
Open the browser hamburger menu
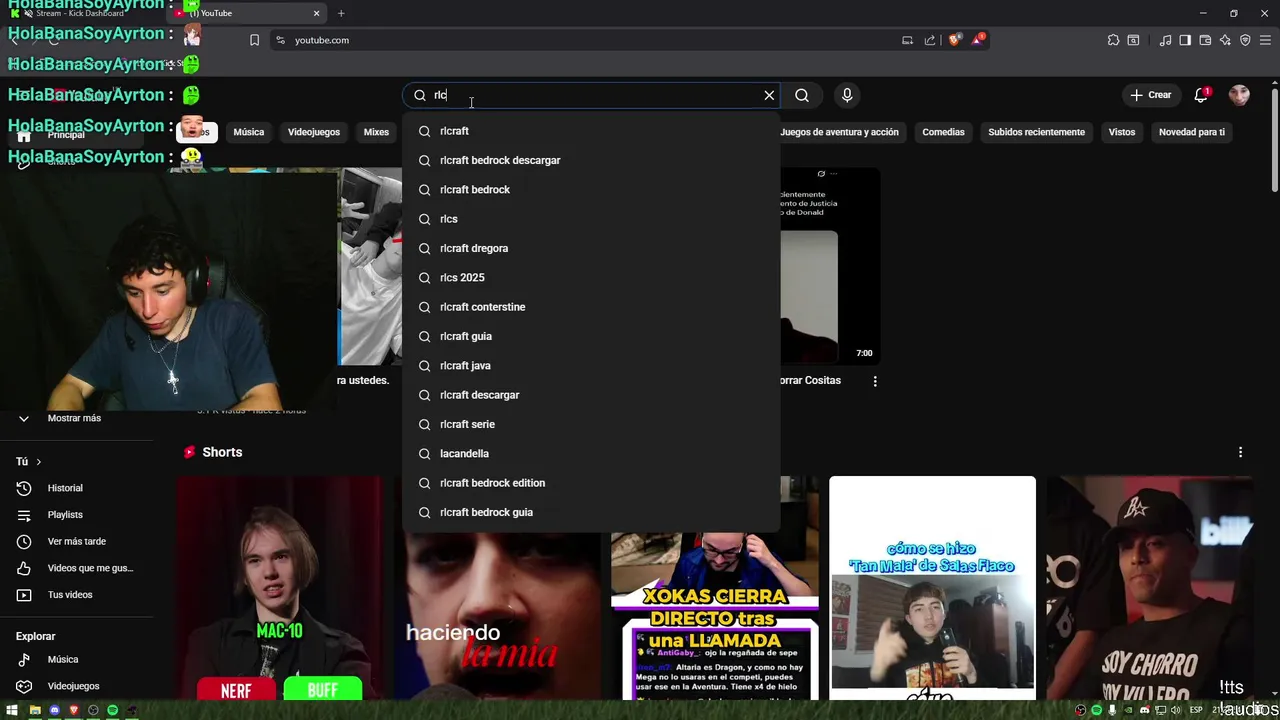(x=1265, y=40)
